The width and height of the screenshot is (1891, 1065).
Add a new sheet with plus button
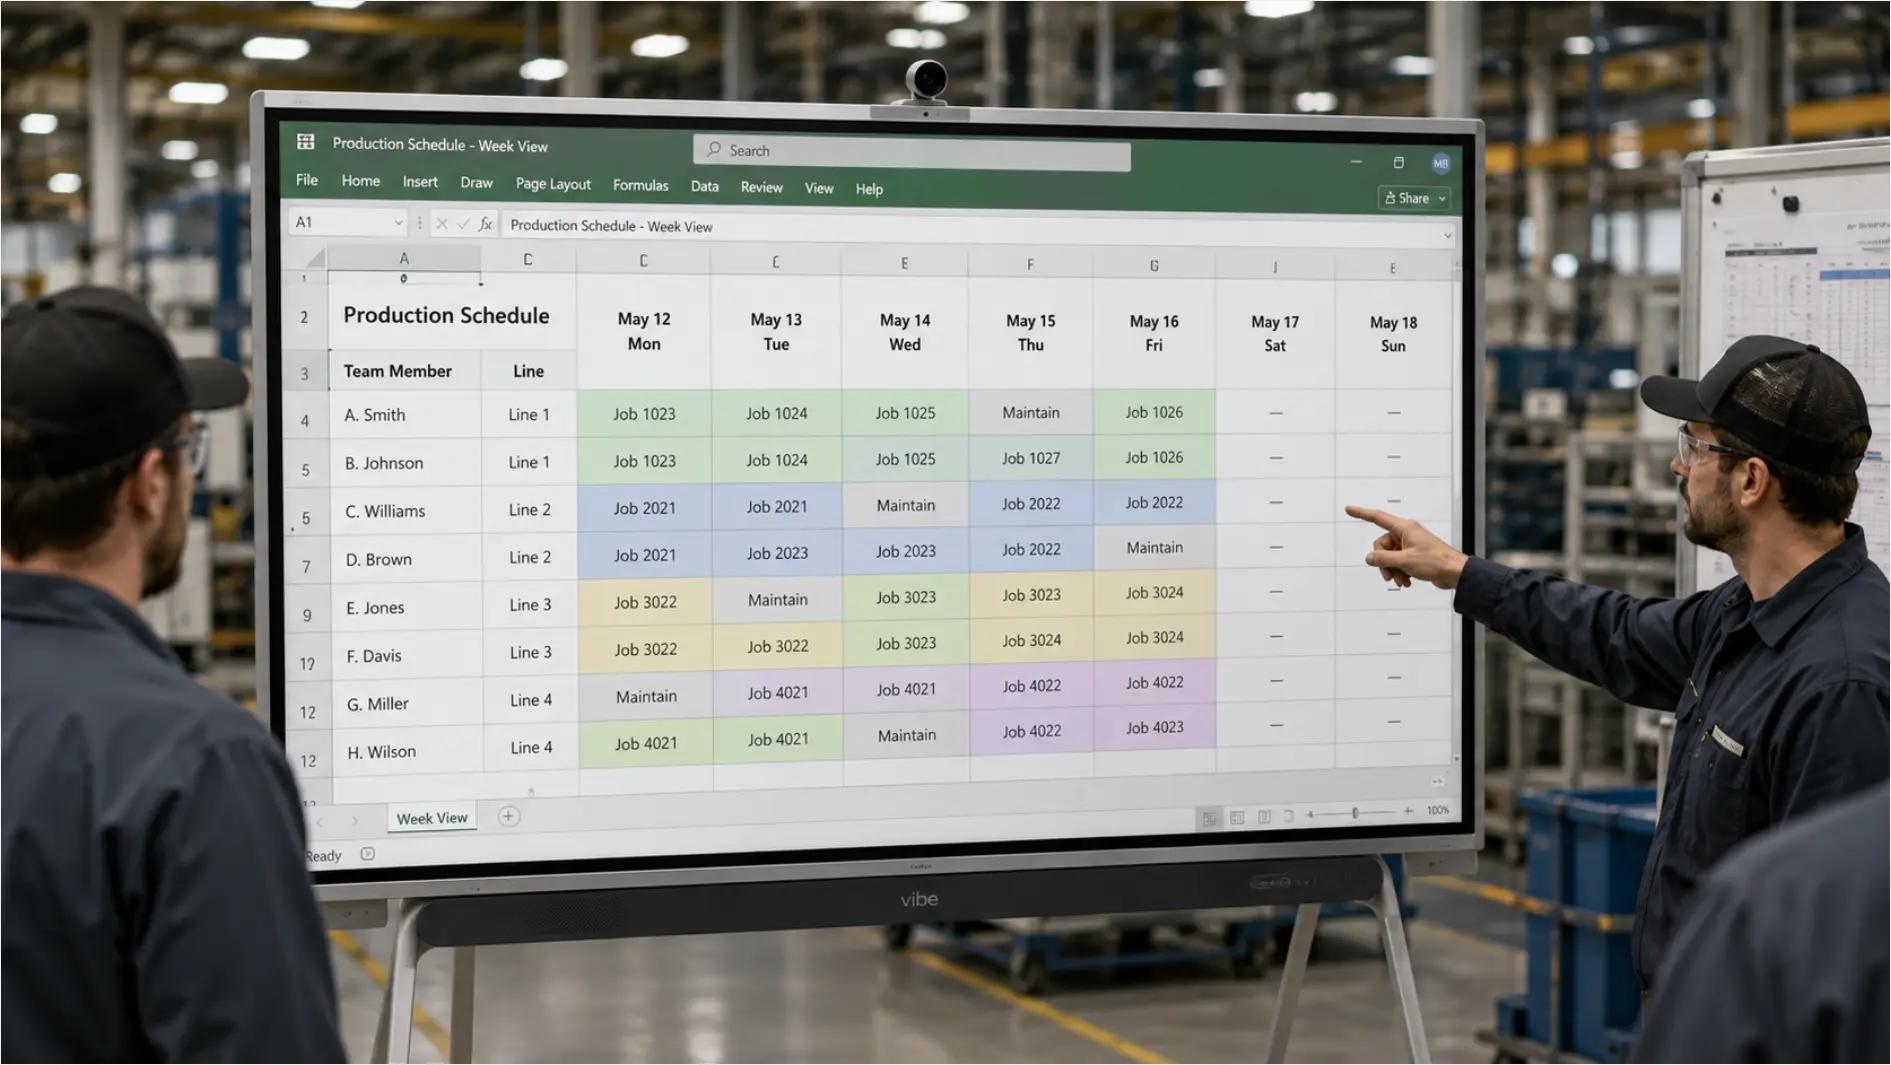[508, 816]
